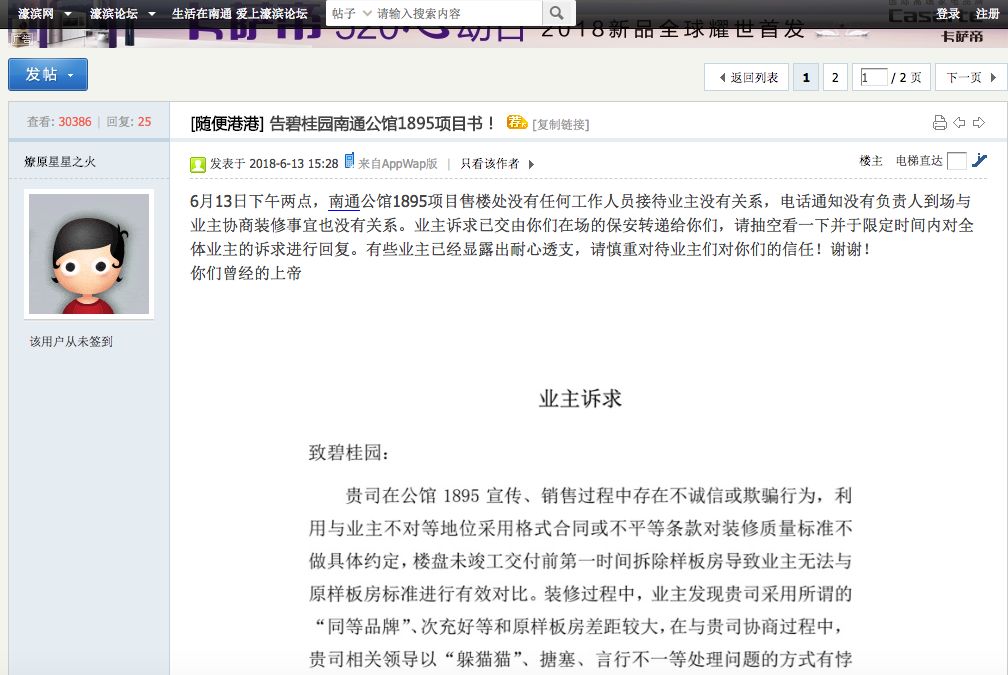Open the underlined 南通 link in post text

point(344,201)
